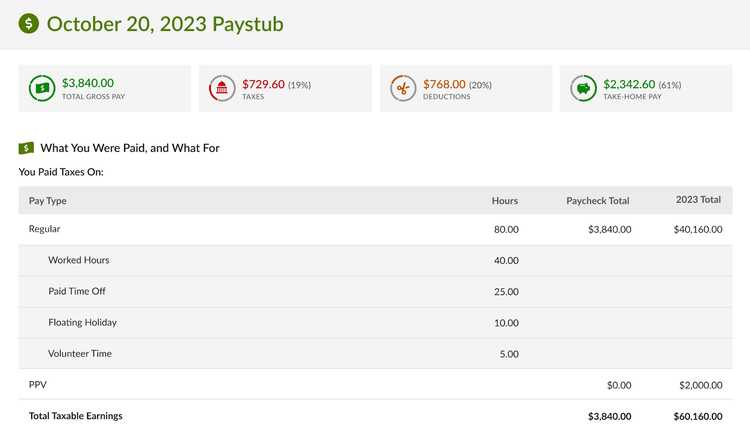Click the Taxes building icon

pos(222,89)
